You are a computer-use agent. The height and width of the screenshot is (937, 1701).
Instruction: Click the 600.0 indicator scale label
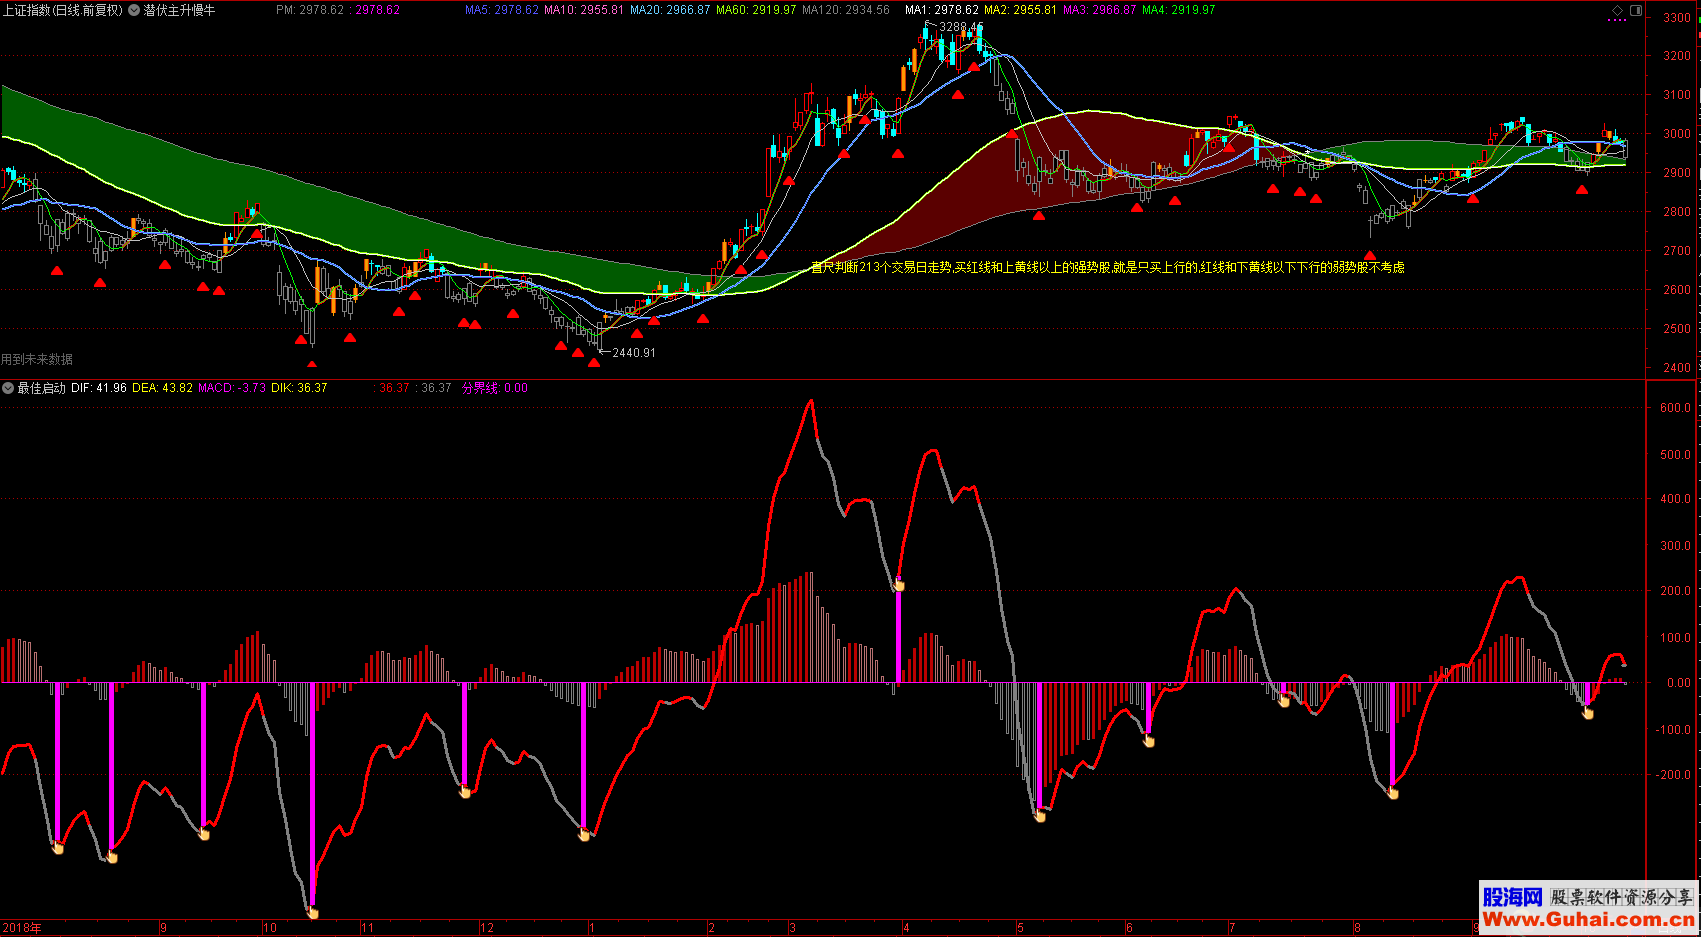1676,408
